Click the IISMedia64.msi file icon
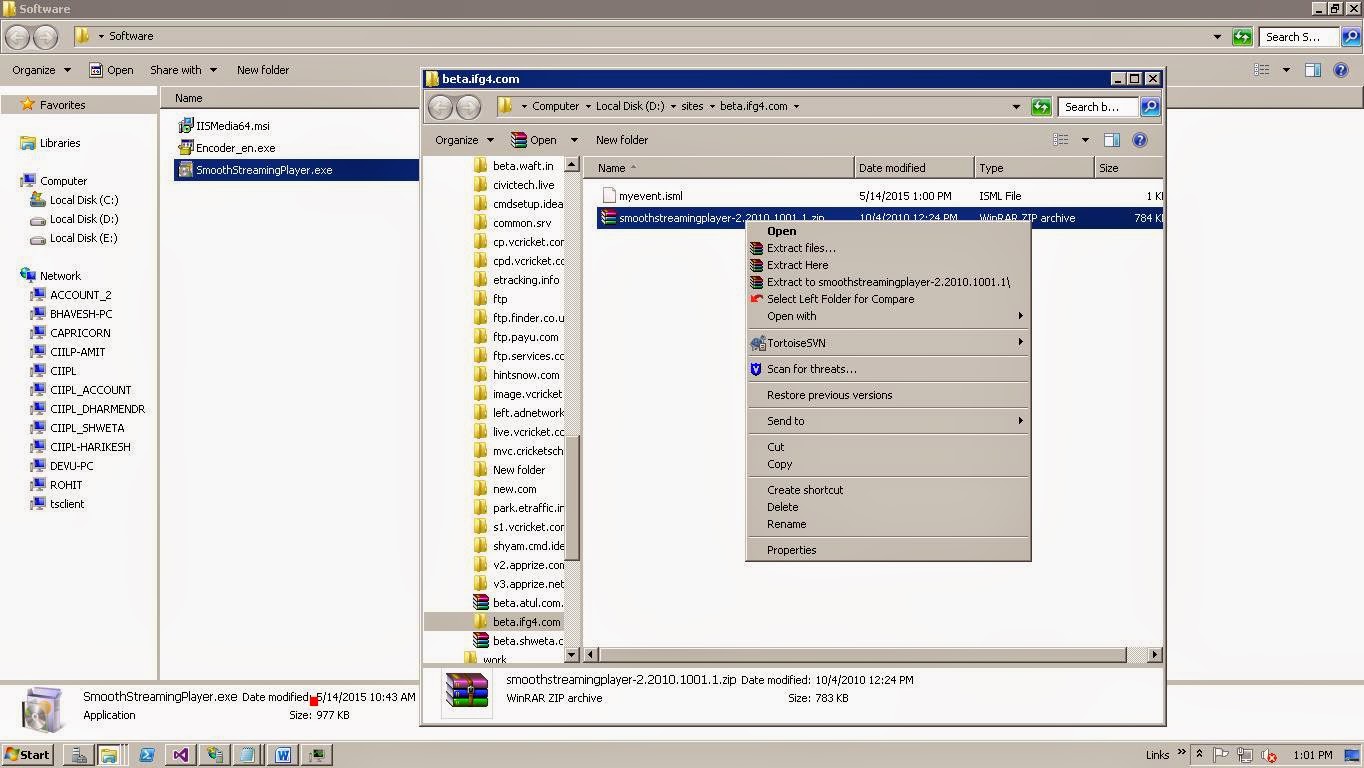Screen dimensions: 1364x768 pyautogui.click(x=185, y=126)
